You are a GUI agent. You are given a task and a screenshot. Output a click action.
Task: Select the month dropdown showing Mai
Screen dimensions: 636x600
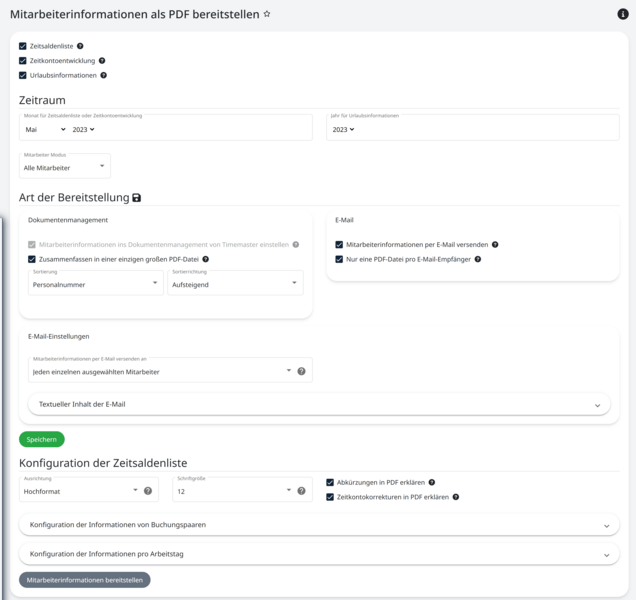pyautogui.click(x=45, y=129)
